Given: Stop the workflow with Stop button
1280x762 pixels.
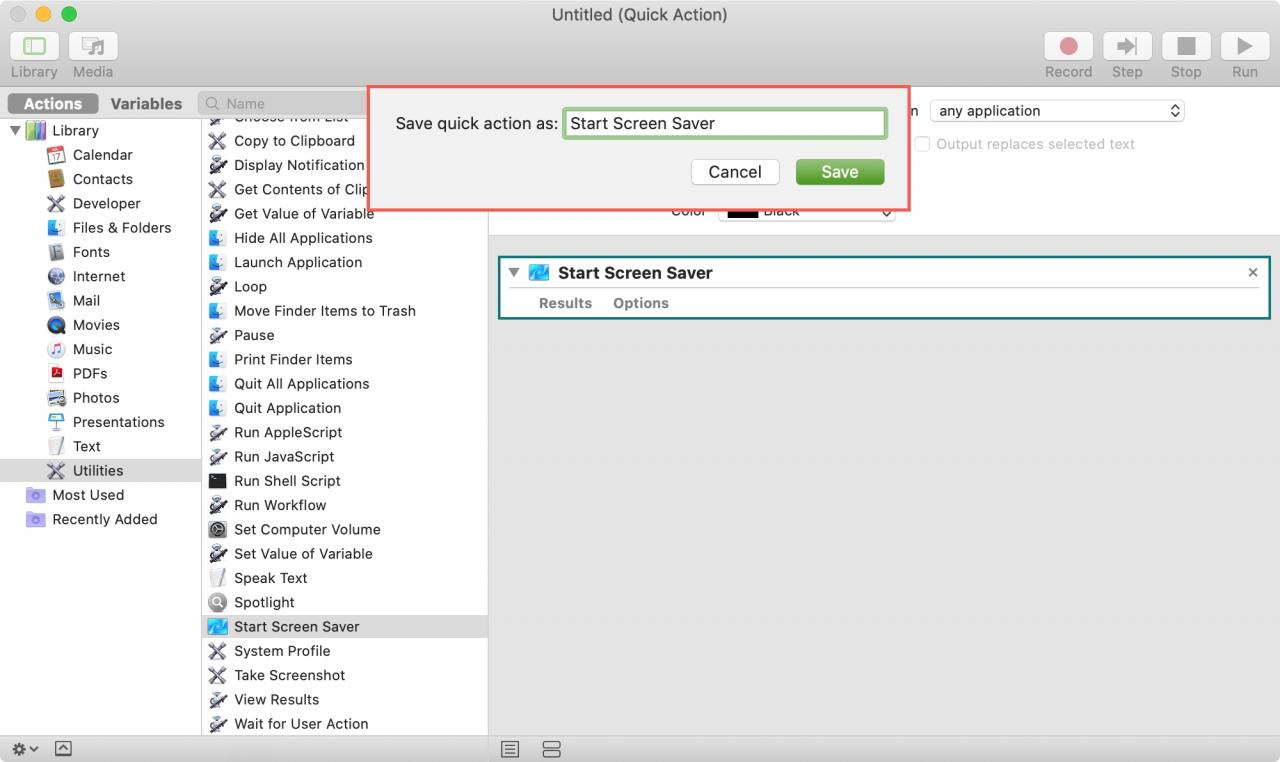Looking at the screenshot, I should click(1186, 46).
